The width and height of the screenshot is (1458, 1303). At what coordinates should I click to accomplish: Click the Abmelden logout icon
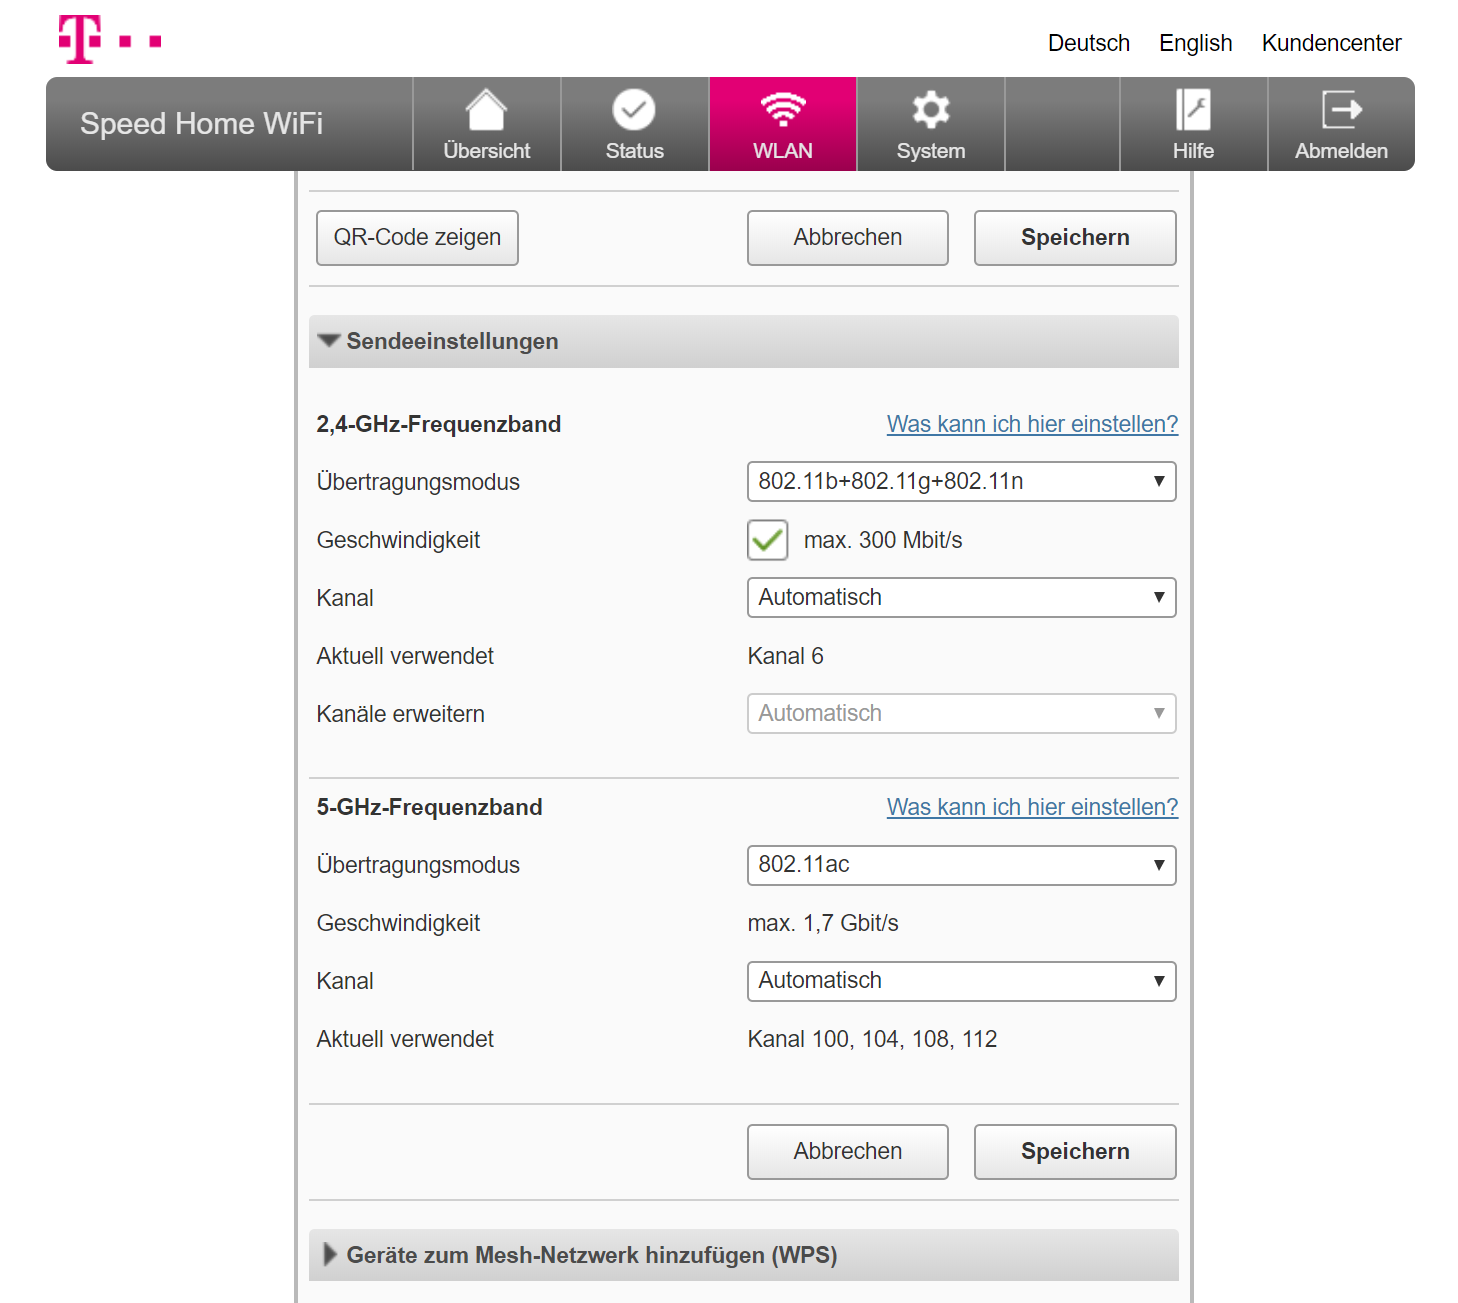click(1342, 109)
